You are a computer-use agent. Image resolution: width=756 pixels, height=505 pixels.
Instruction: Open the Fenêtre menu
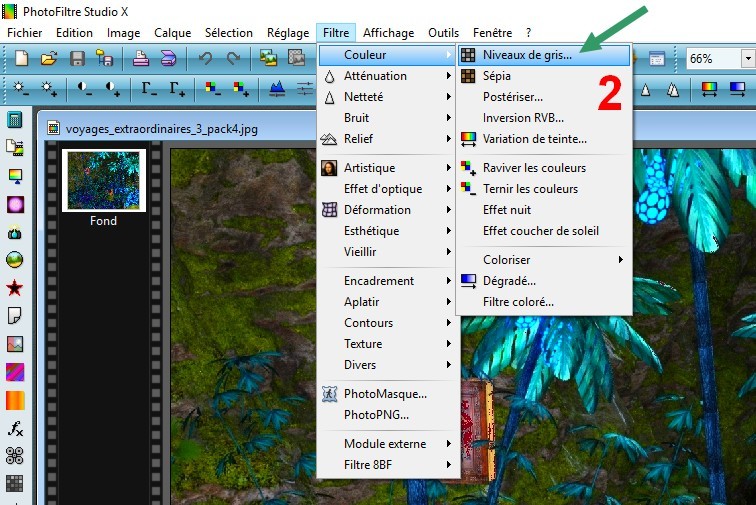492,33
